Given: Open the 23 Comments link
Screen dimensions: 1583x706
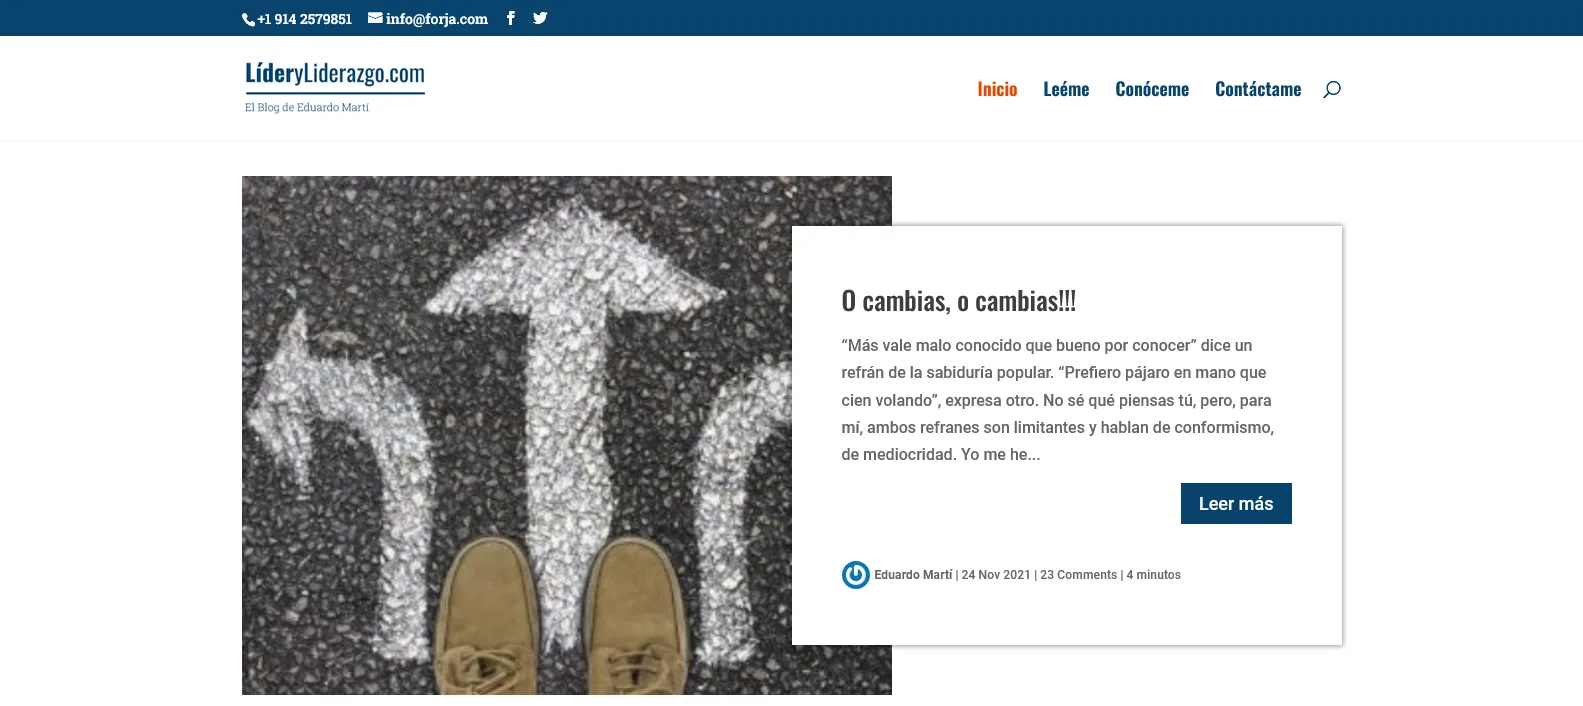Looking at the screenshot, I should pyautogui.click(x=1078, y=575).
